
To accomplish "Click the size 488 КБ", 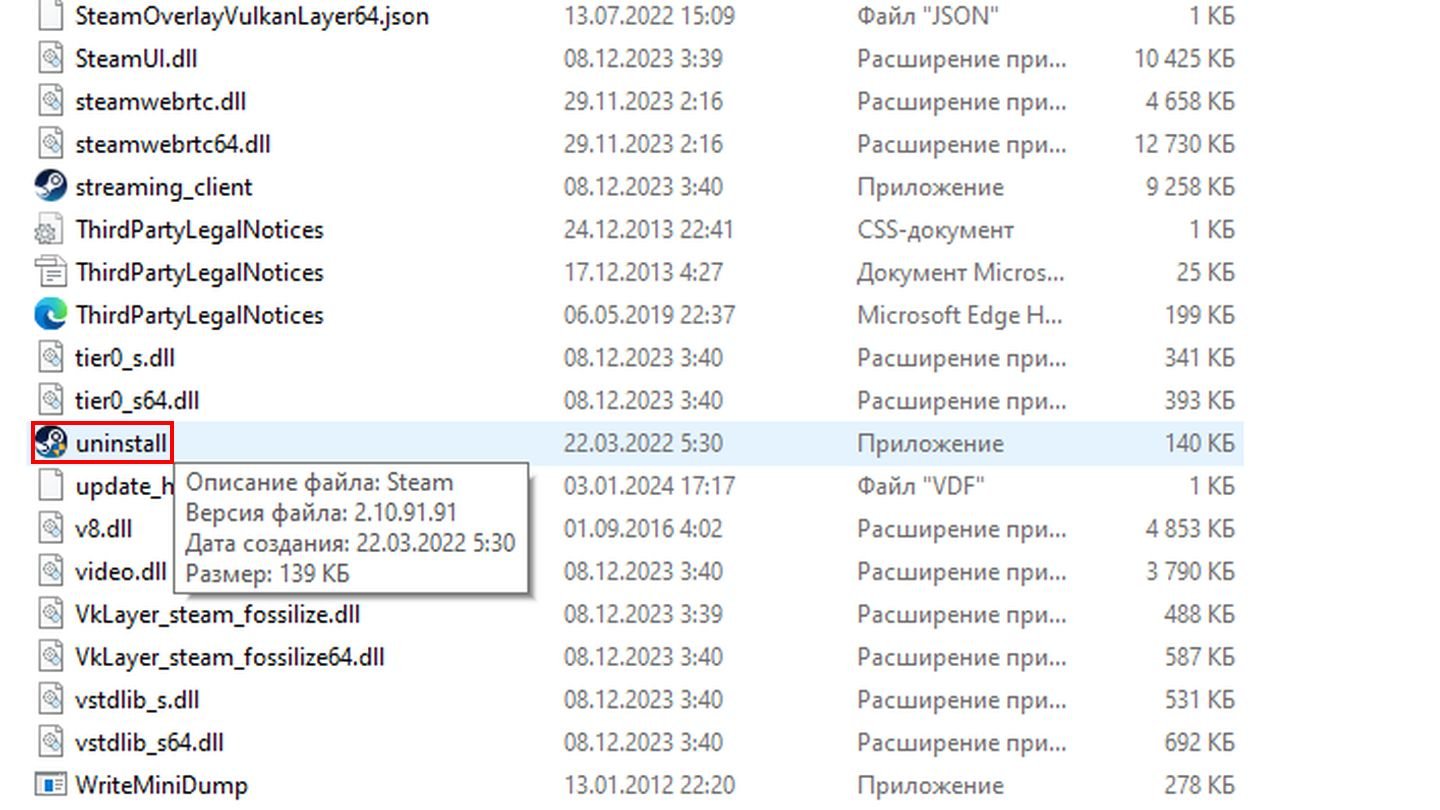I will (1200, 614).
